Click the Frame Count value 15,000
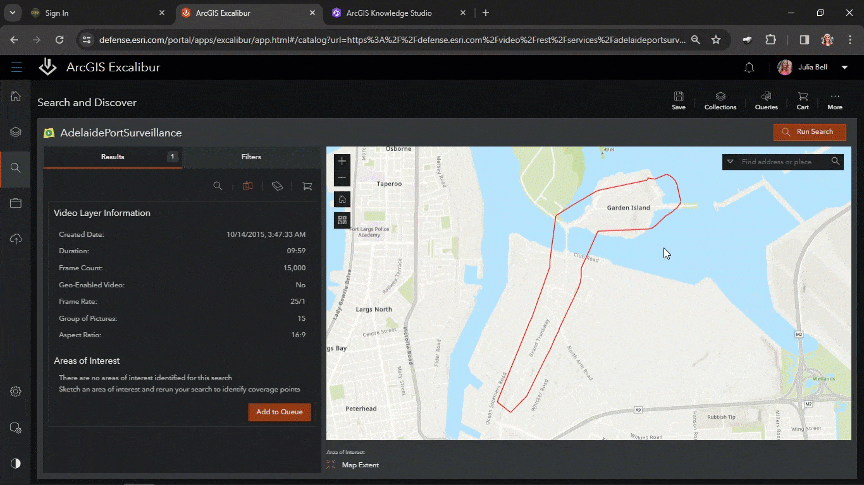This screenshot has width=864, height=485. click(x=294, y=268)
